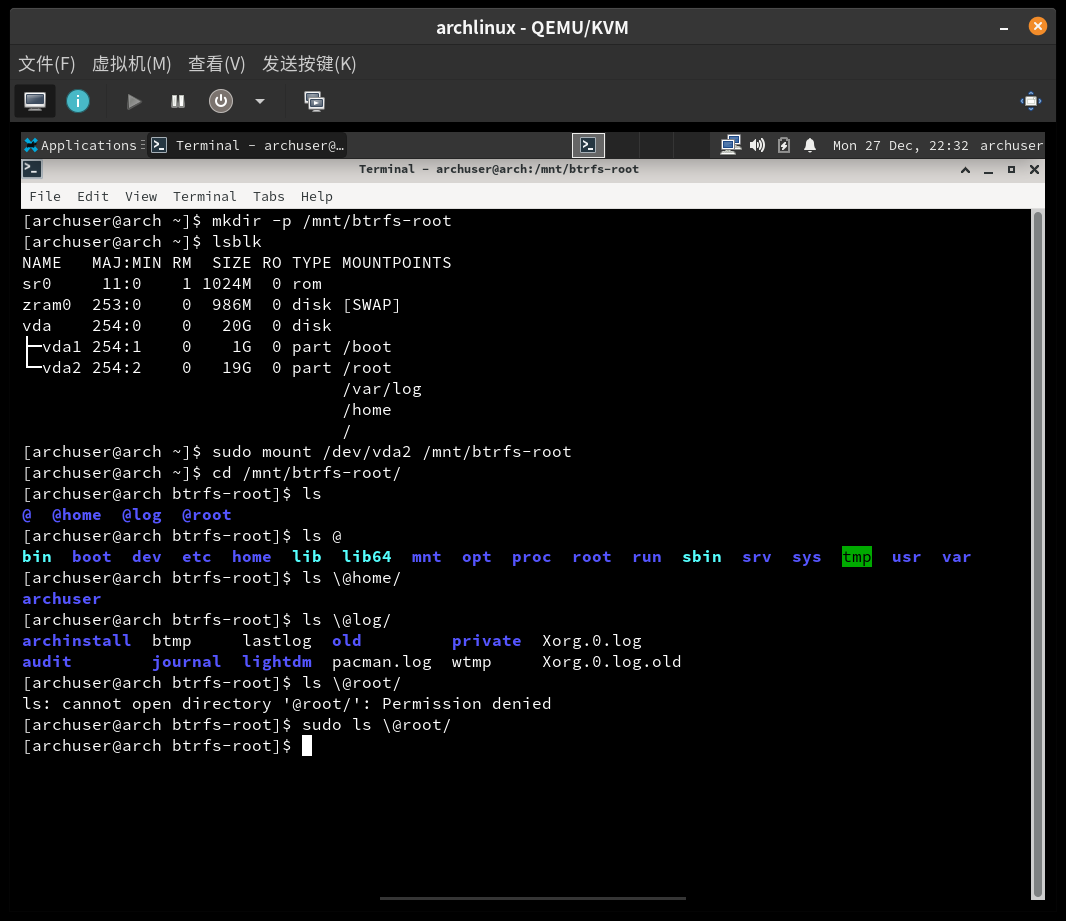Close the terminal window
The image size is (1066, 921).
click(x=1034, y=170)
